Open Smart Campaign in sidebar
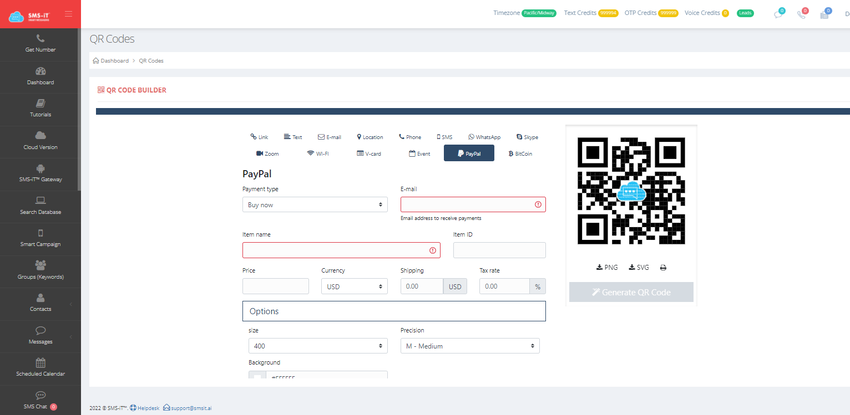Screen dimensions: 850x415 click(x=40, y=238)
